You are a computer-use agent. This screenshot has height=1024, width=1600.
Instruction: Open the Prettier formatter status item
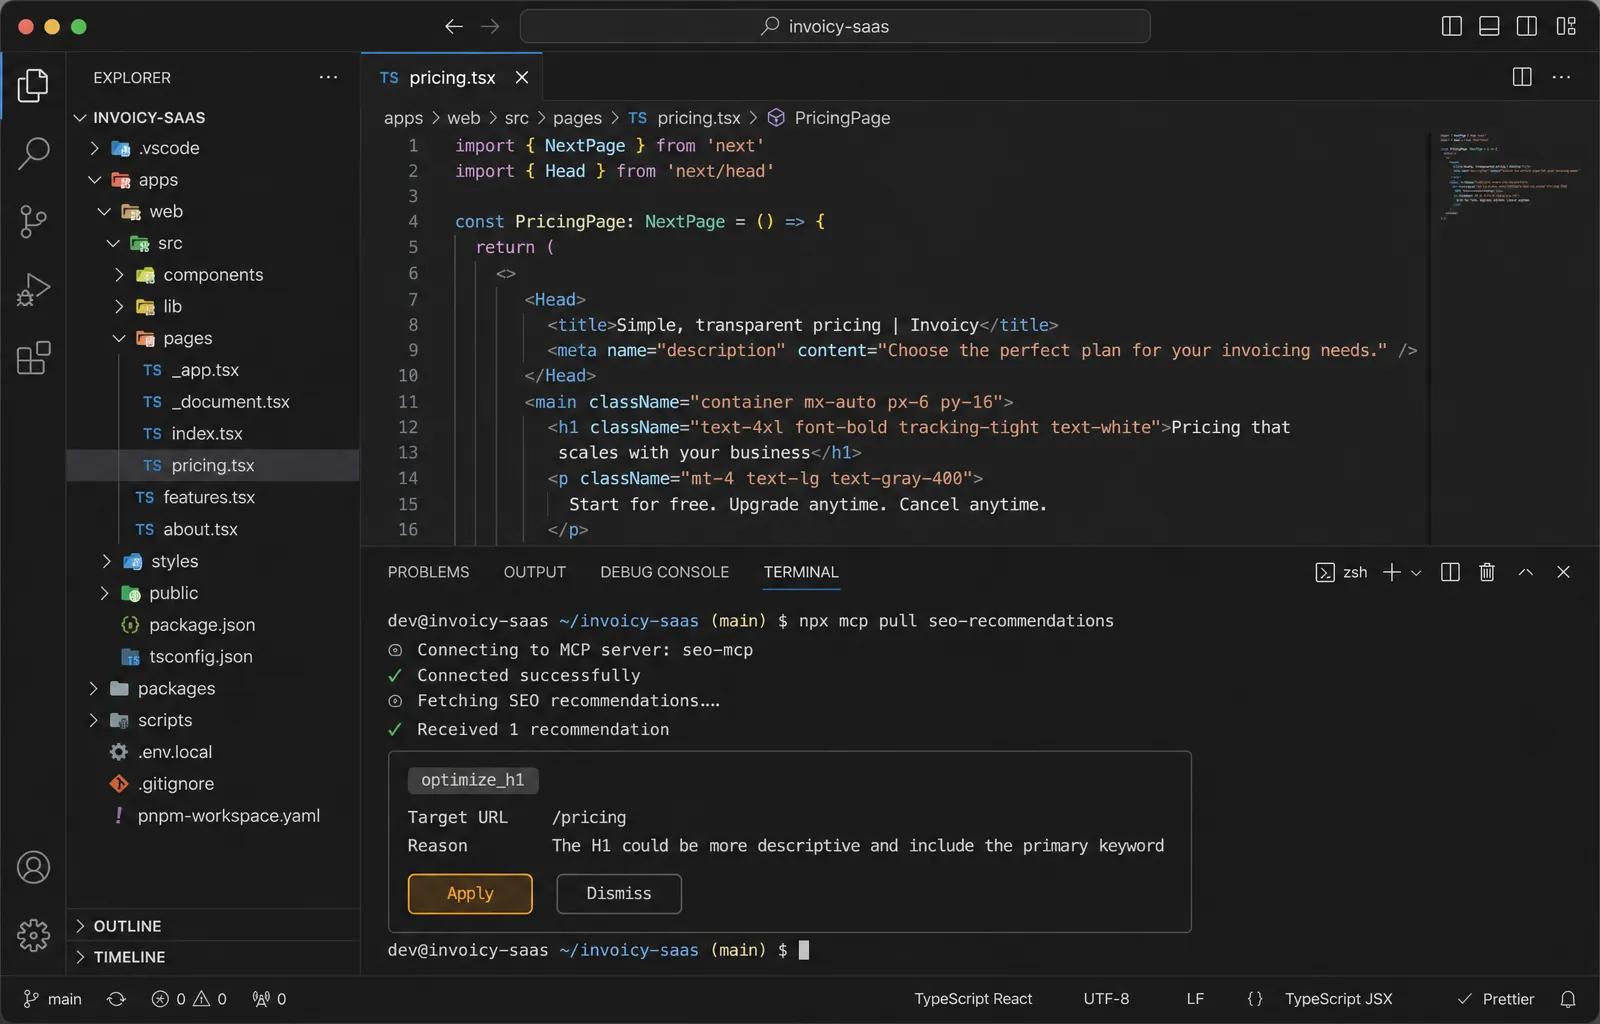(1495, 999)
